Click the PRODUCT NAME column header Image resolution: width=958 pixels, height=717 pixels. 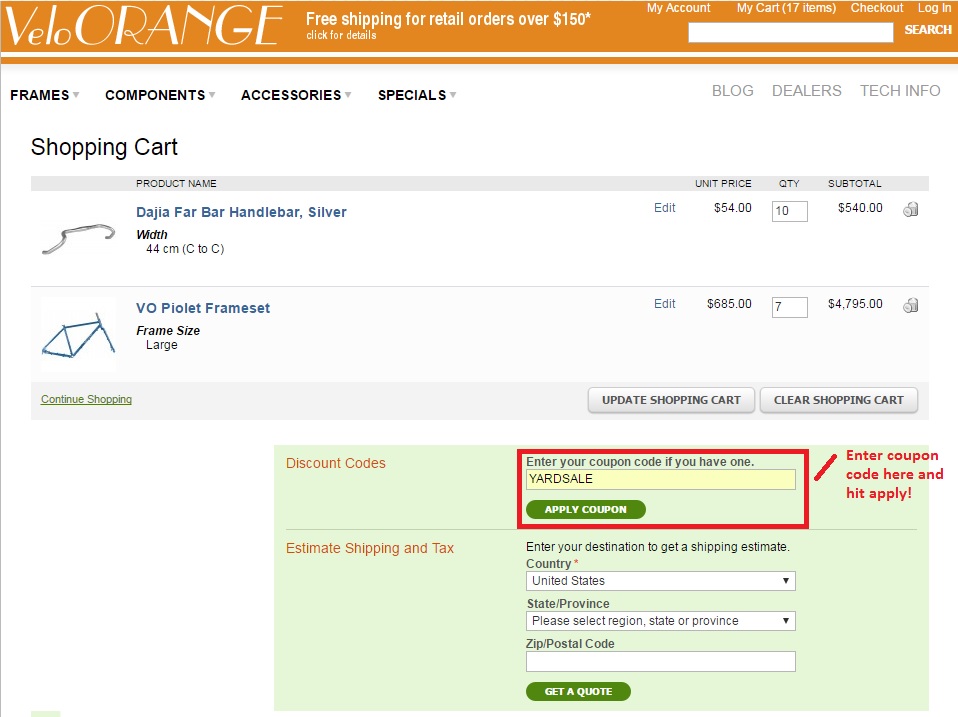(x=176, y=184)
